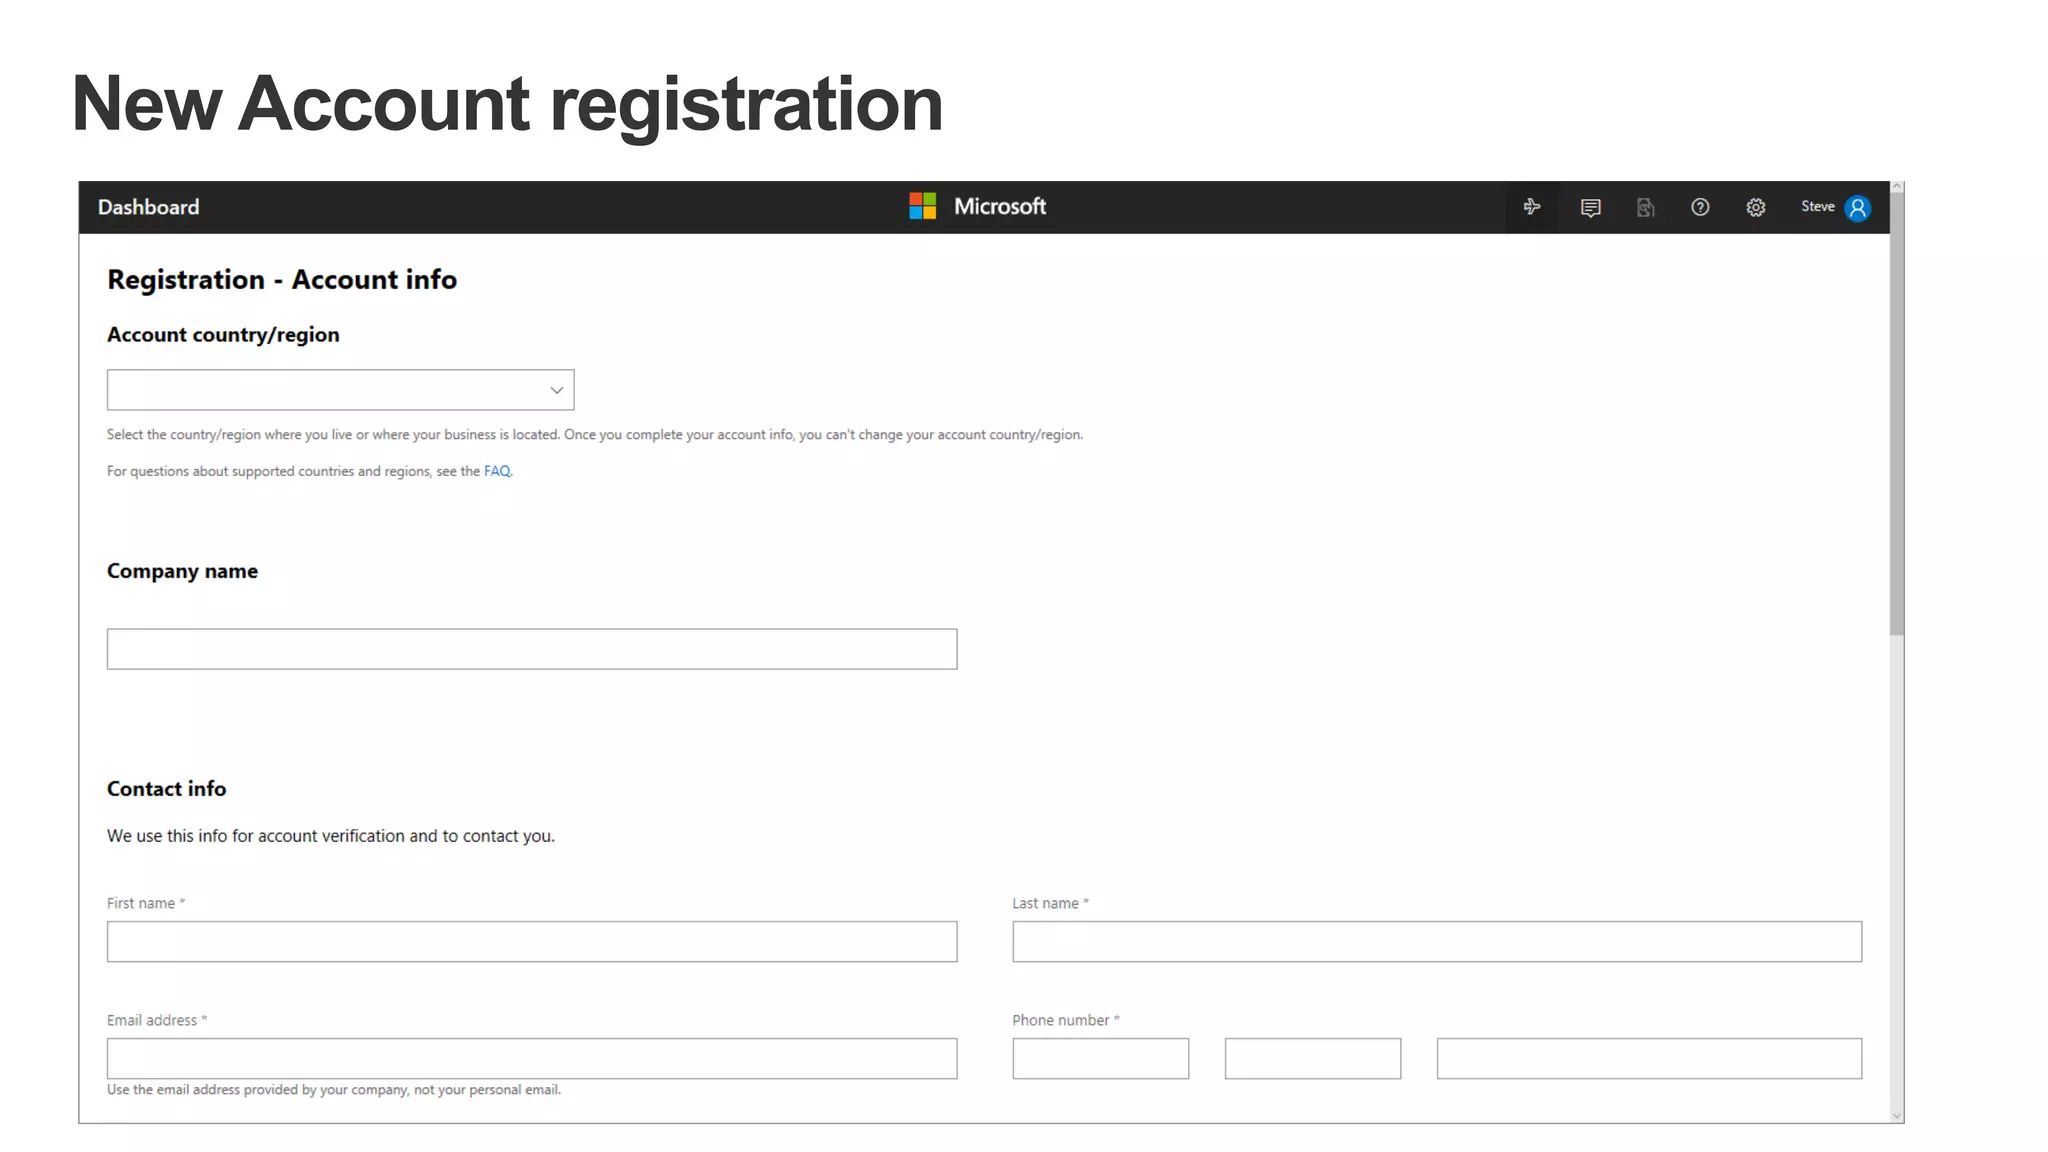This screenshot has height=1152, width=2048.
Task: Open the Dashboard header item
Action: [x=148, y=207]
